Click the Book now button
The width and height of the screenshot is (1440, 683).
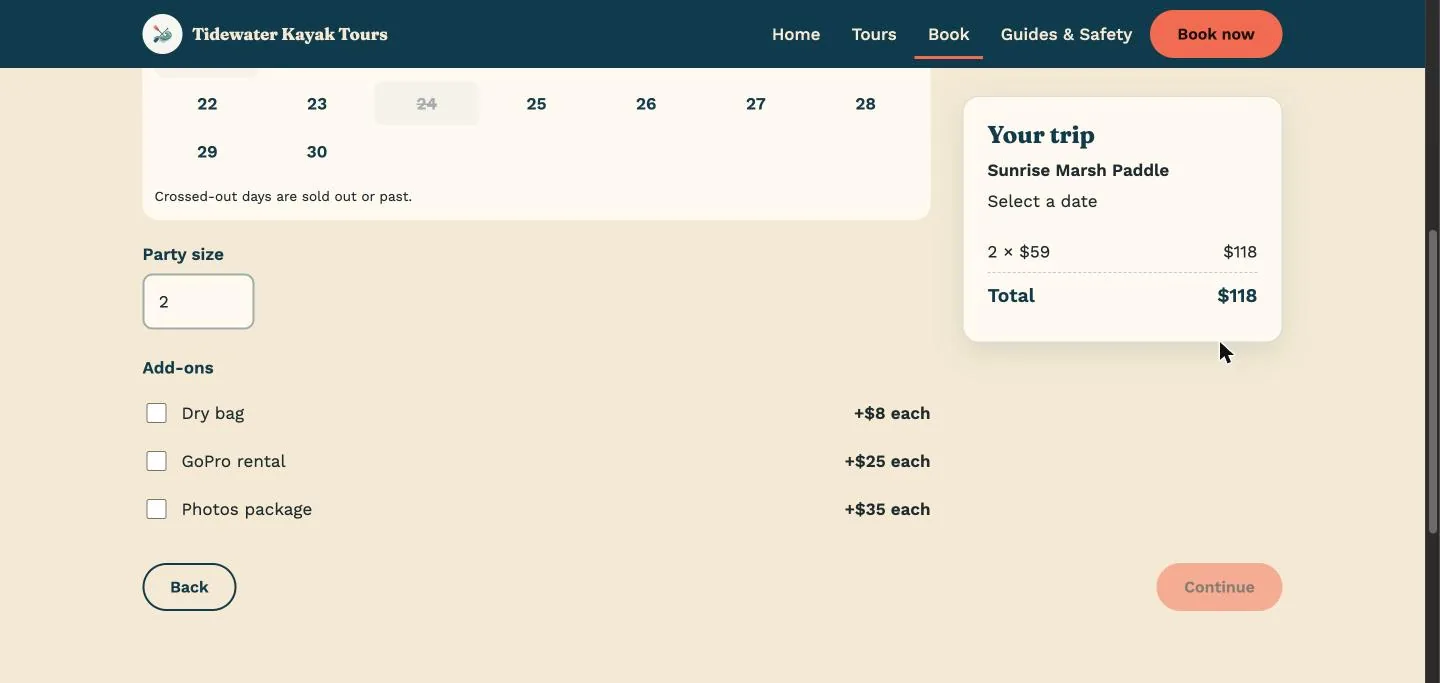coord(1216,34)
